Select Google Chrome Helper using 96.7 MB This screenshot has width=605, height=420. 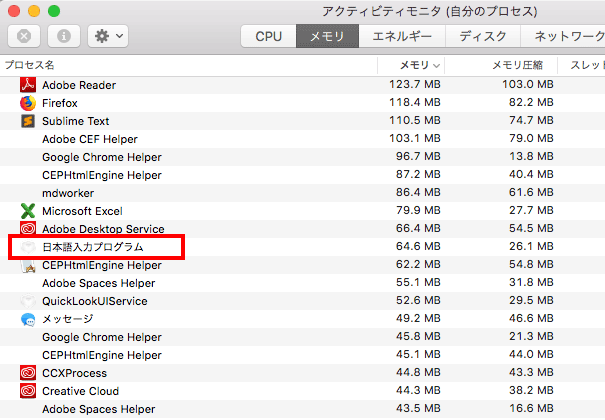(x=102, y=157)
